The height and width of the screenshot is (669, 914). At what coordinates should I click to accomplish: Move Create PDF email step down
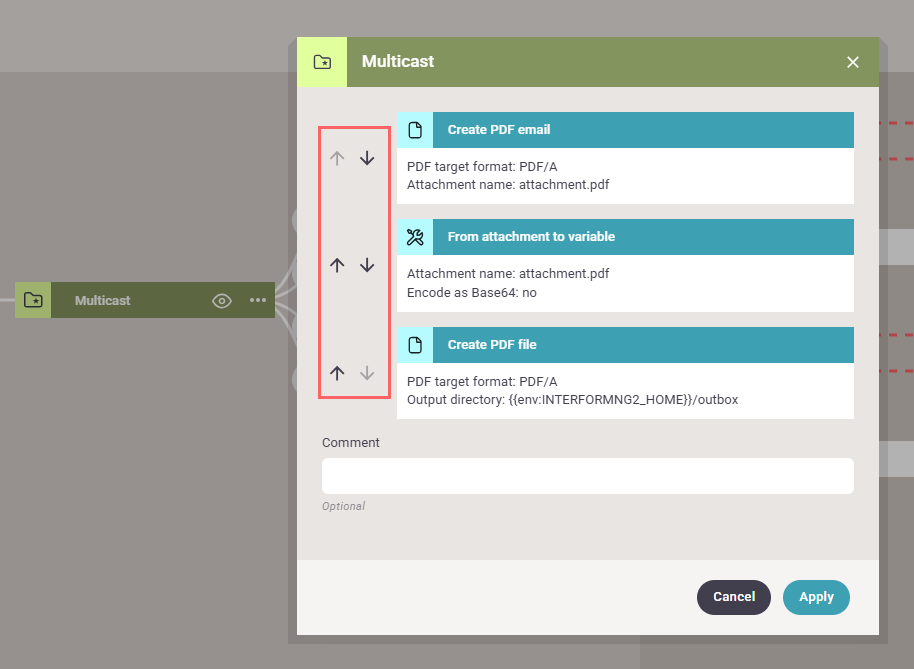[x=367, y=158]
